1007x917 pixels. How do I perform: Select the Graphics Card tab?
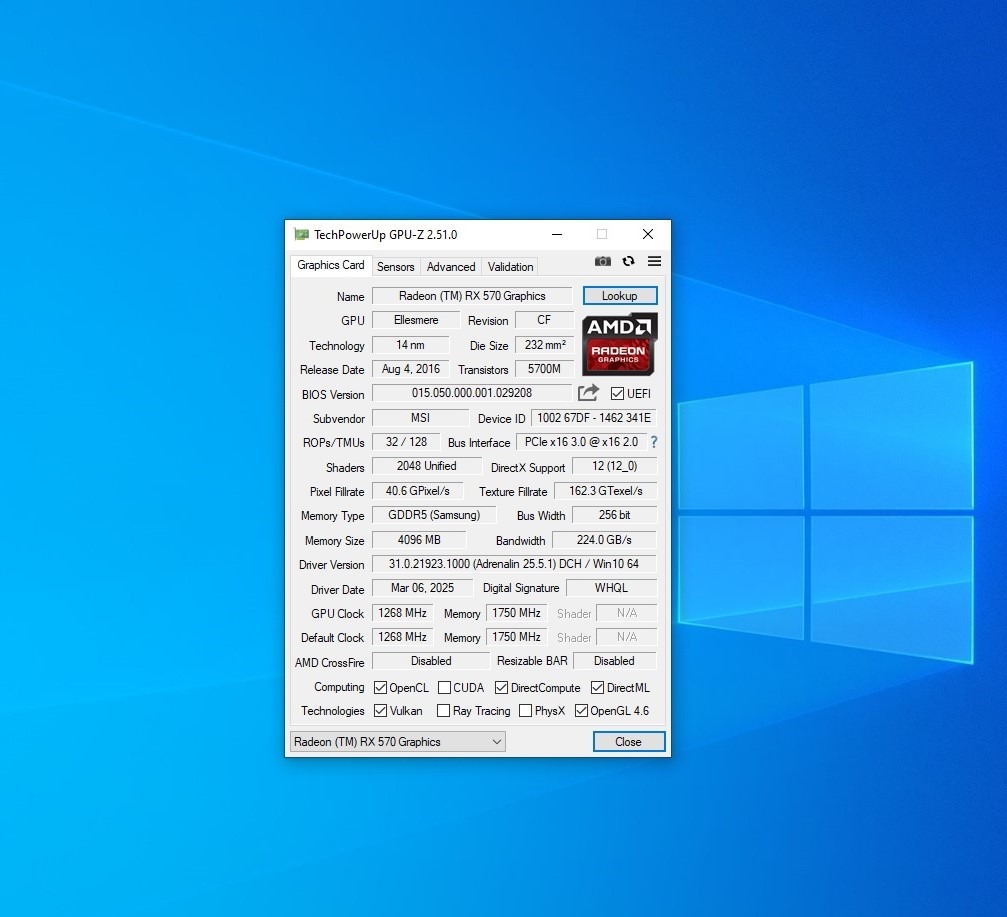330,265
